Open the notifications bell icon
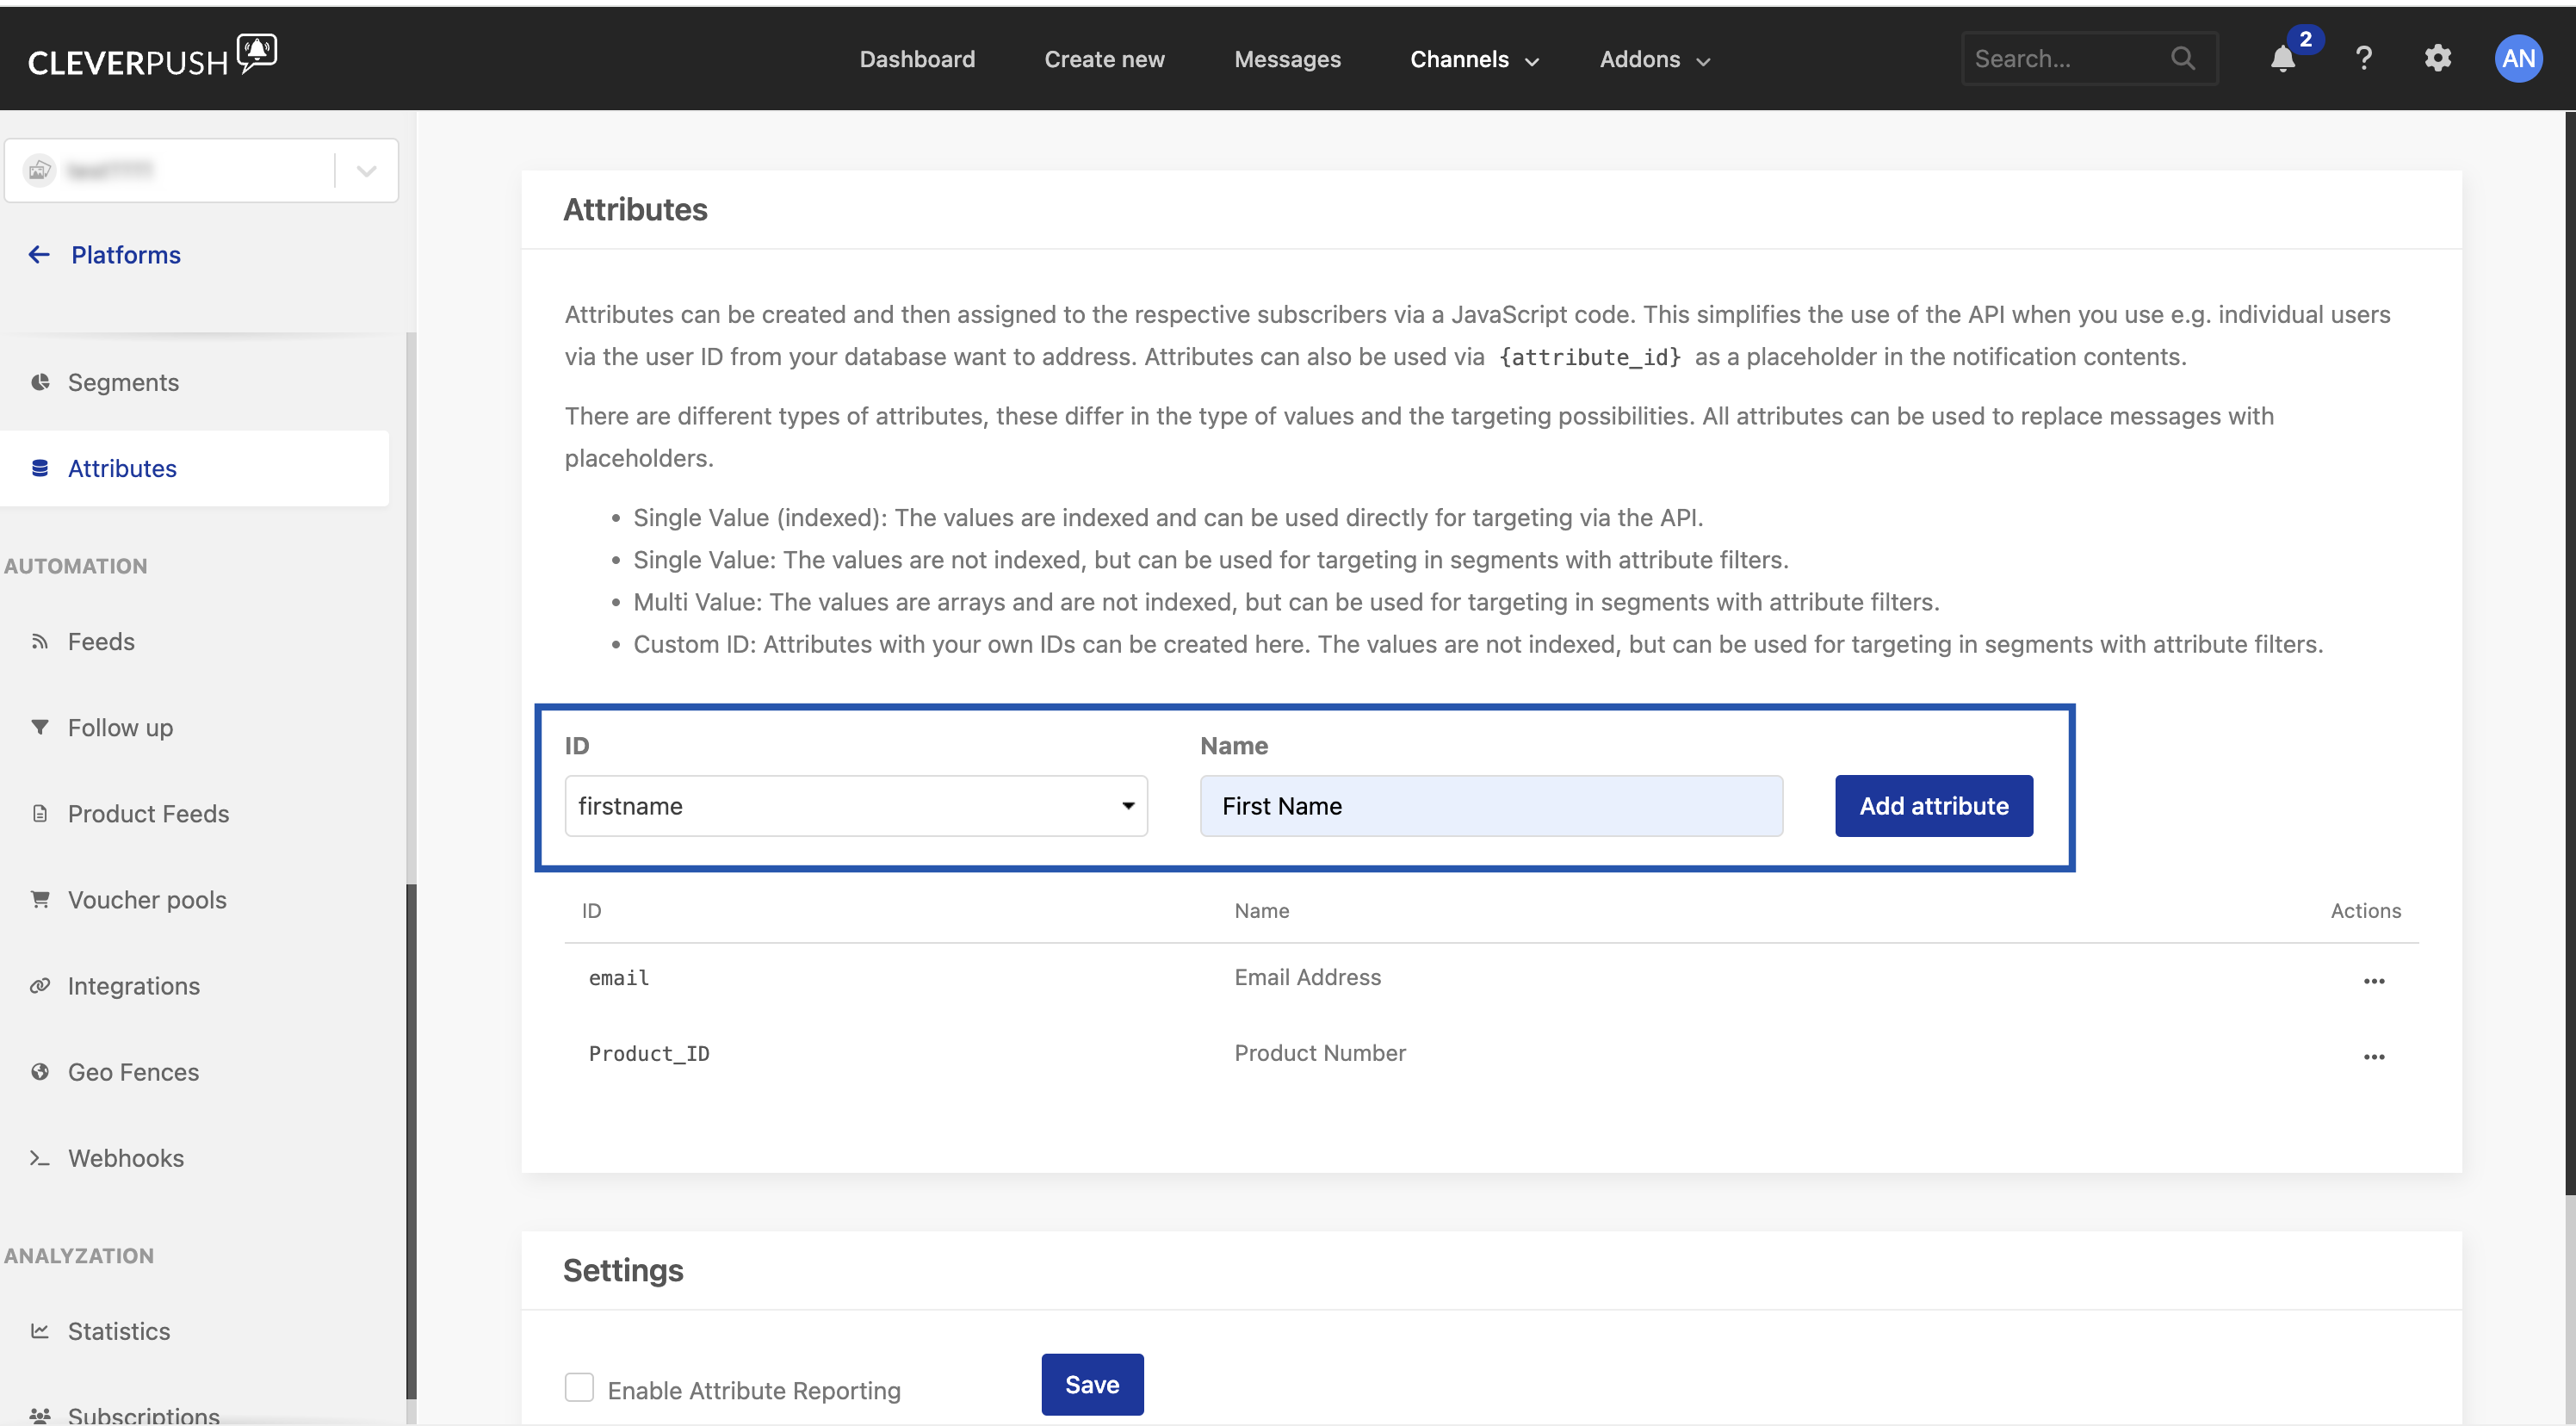 (x=2283, y=59)
